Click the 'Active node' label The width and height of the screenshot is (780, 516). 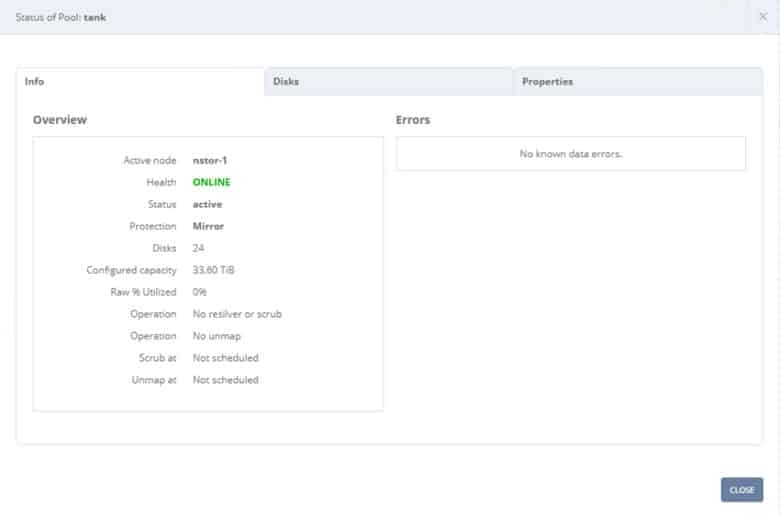click(x=150, y=160)
